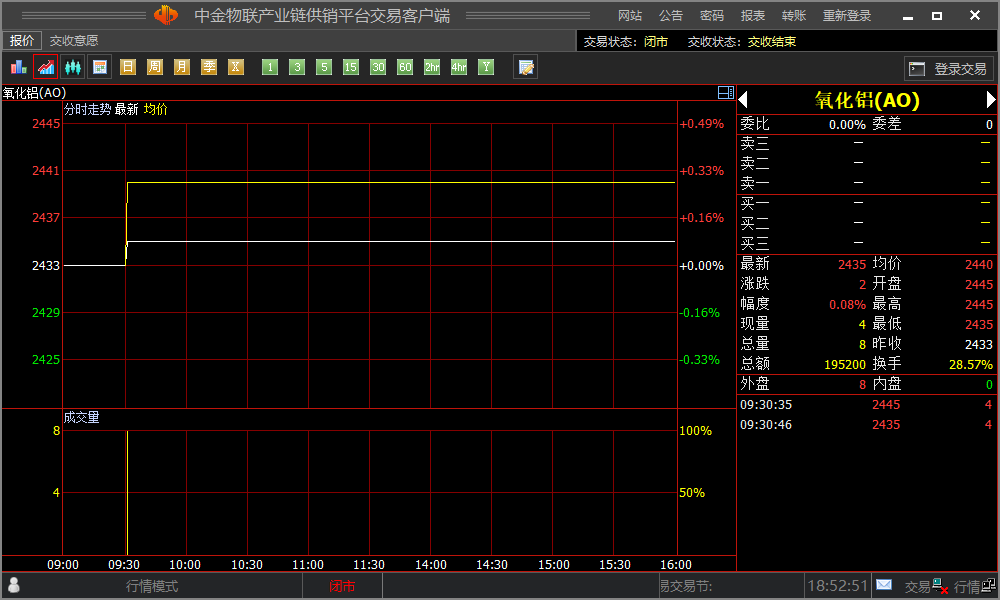Select 5-minute period button

pos(324,67)
